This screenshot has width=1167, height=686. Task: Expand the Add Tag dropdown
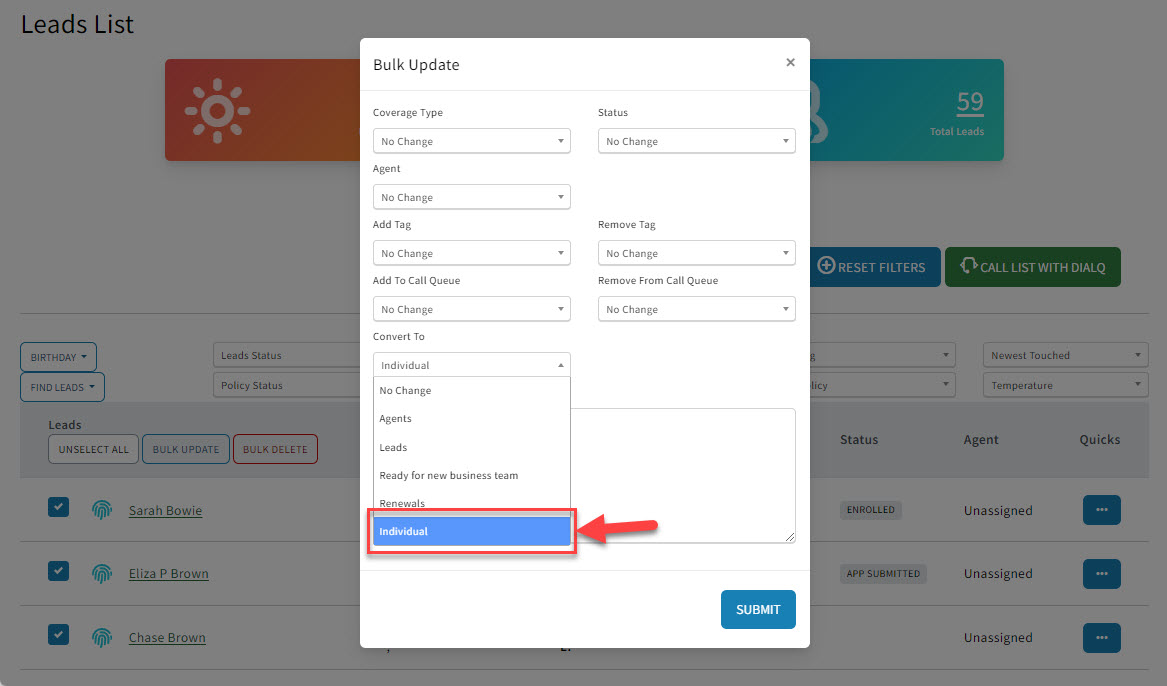[471, 253]
